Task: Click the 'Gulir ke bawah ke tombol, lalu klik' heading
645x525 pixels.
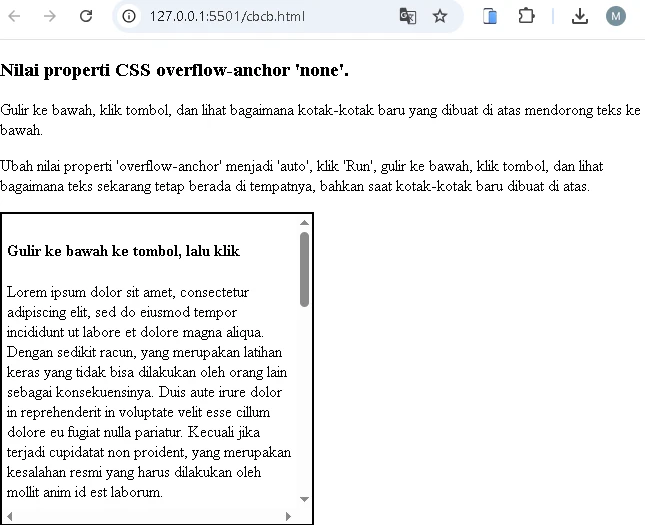Action: tap(123, 251)
